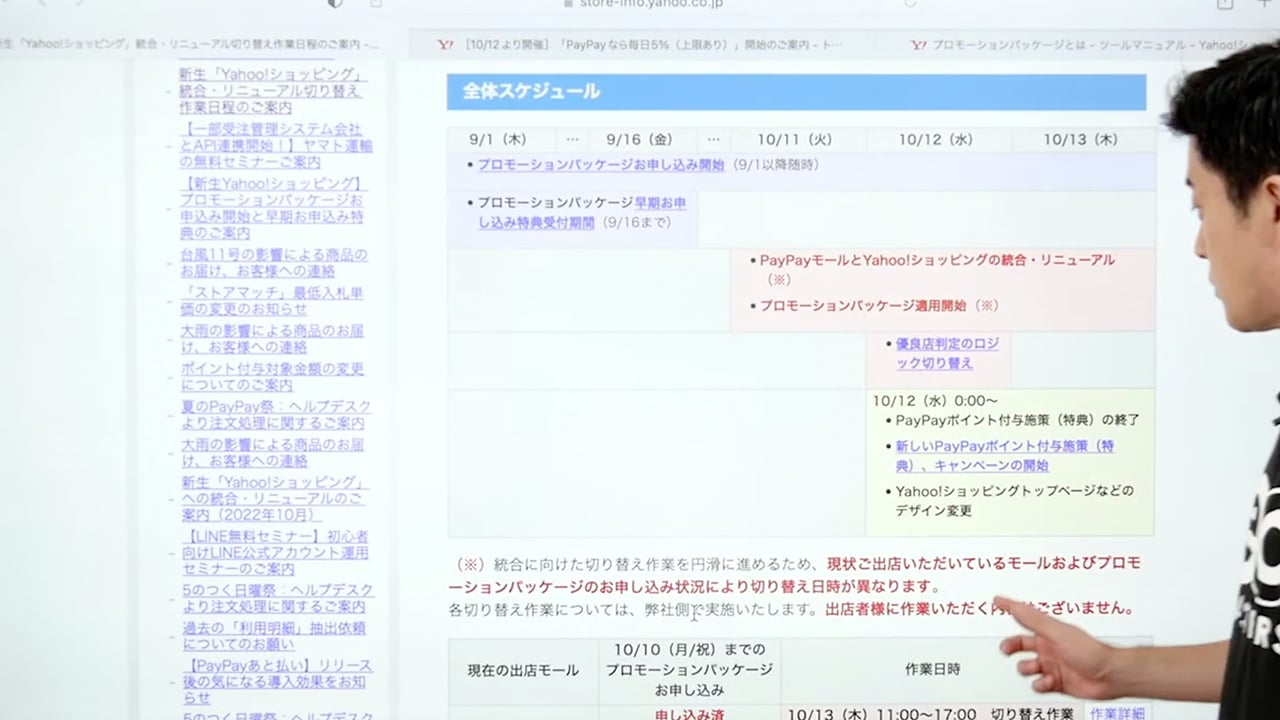The height and width of the screenshot is (720, 1280).
Task: Click the 全体スケジュール section header
Action: 796,92
